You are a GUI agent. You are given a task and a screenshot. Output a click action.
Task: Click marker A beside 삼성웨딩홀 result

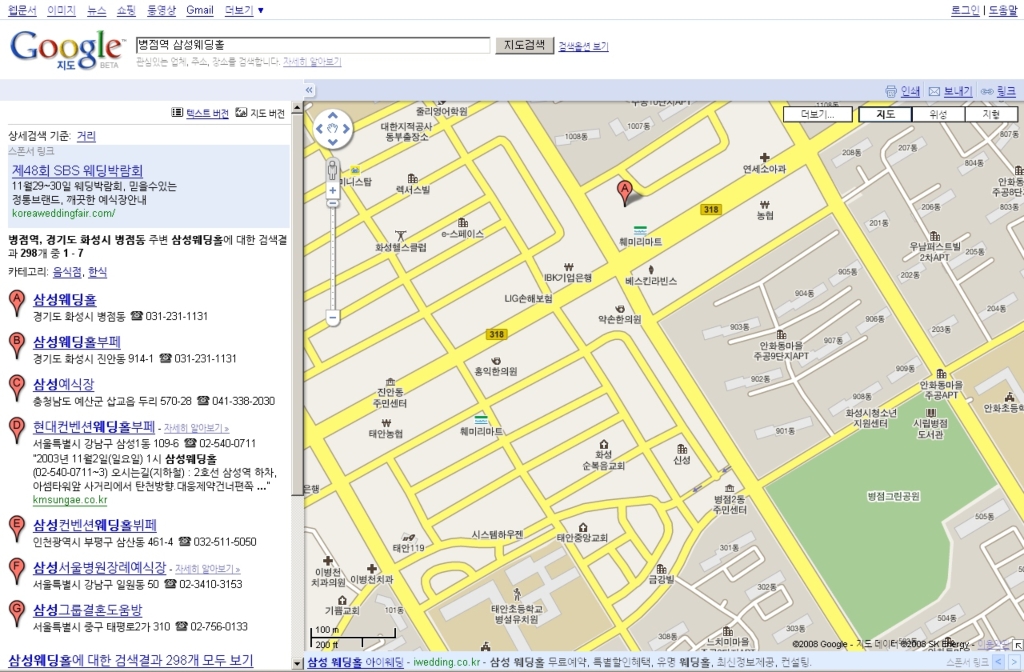[17, 304]
